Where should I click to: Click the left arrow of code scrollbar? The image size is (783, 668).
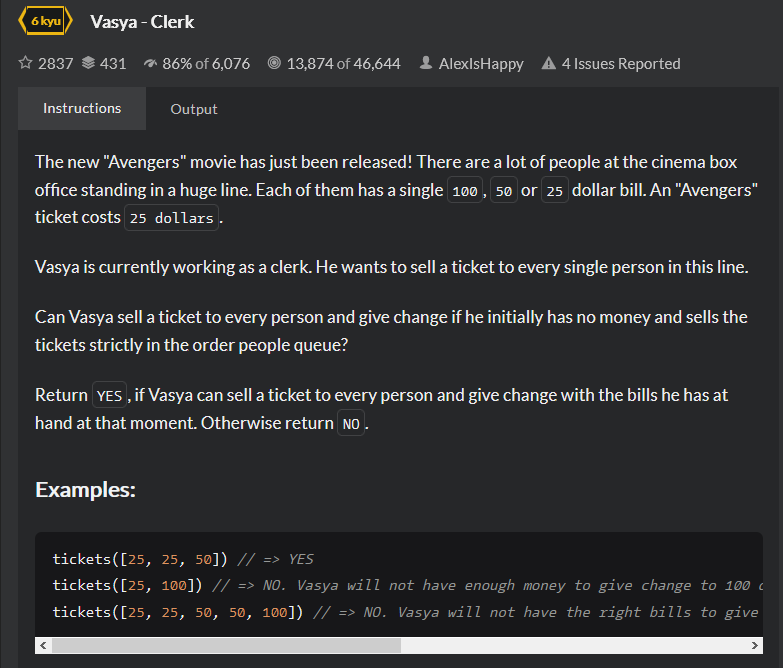[43, 645]
